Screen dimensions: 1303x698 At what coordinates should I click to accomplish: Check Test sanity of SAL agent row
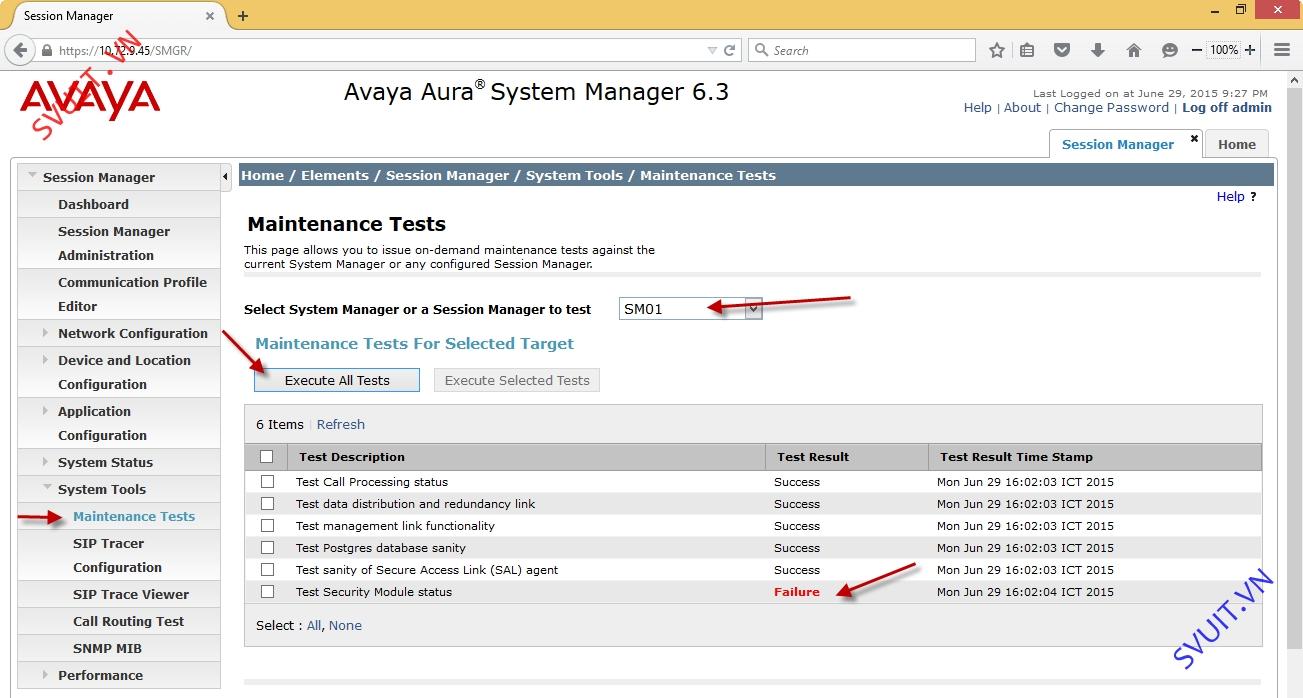(267, 569)
